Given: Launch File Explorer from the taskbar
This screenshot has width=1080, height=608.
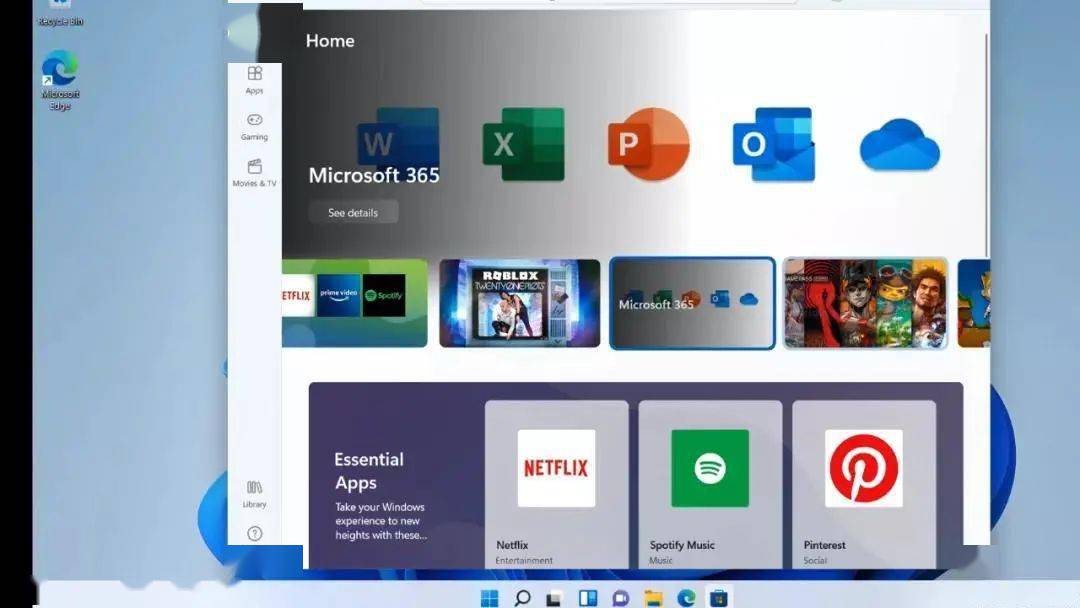Looking at the screenshot, I should pos(653,598).
